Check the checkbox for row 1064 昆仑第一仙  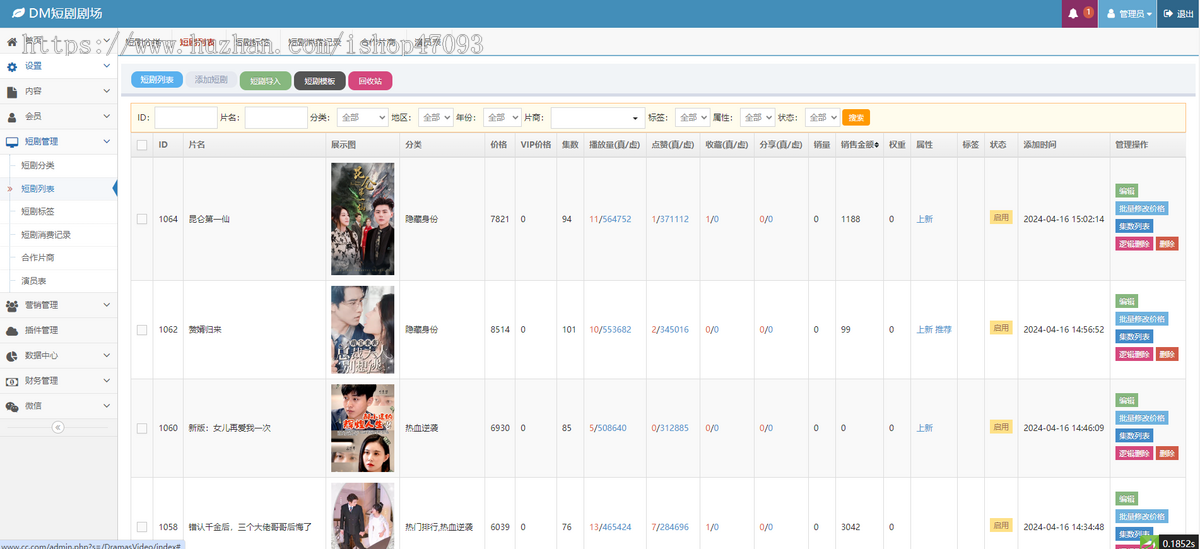[x=142, y=219]
